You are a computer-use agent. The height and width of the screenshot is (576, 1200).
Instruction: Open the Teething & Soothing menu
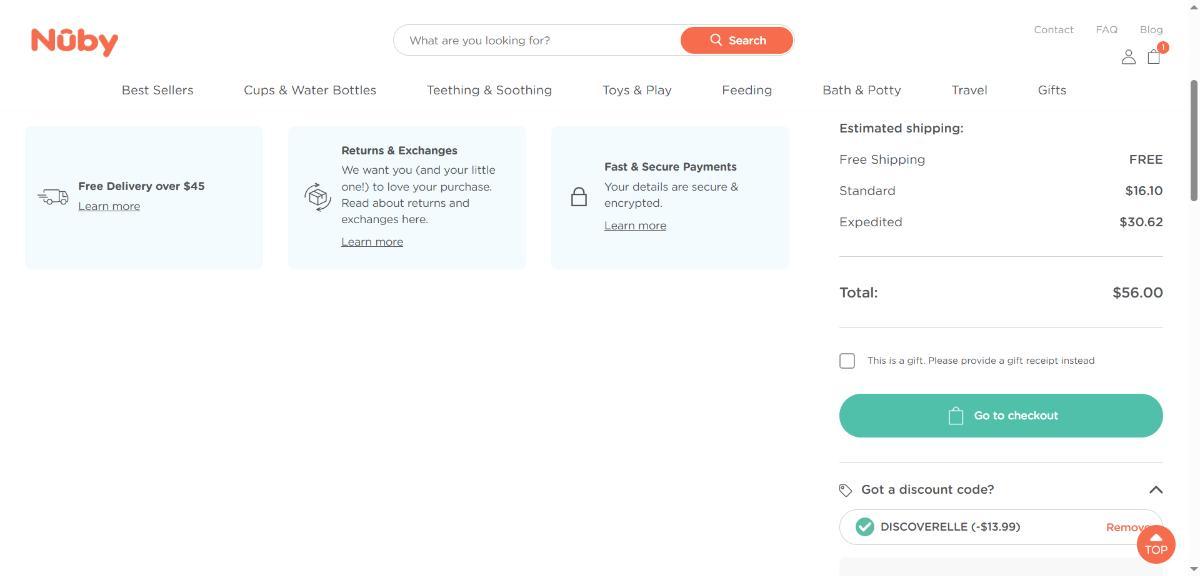[489, 90]
